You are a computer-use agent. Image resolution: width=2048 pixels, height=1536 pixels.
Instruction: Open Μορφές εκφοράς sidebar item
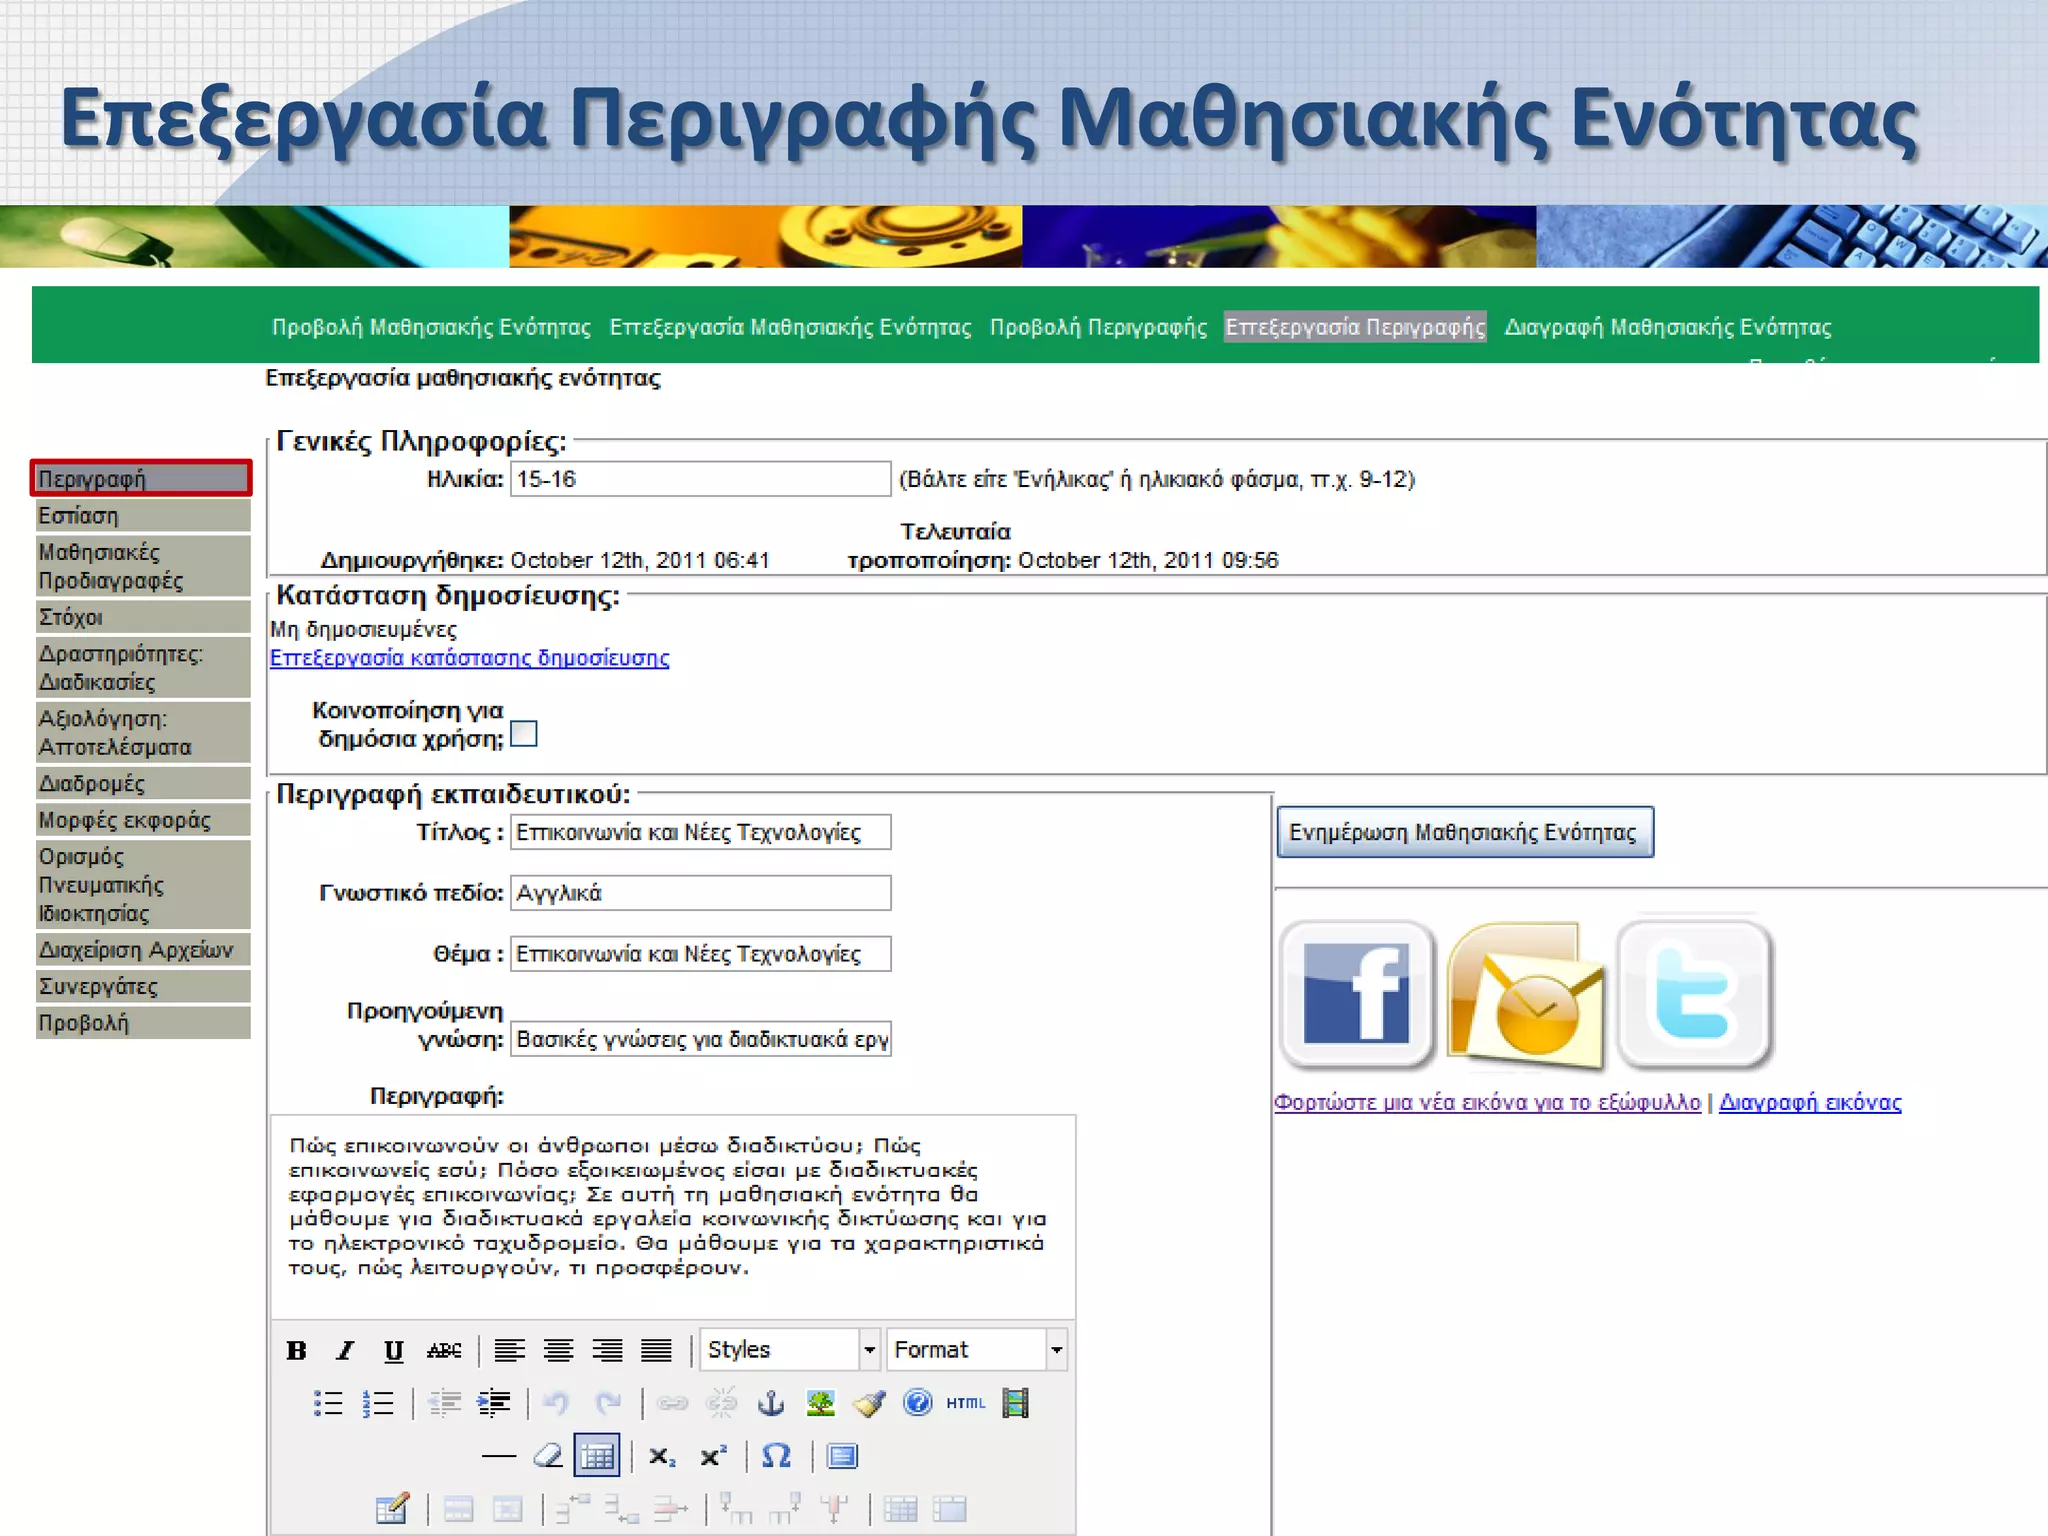pos(143,820)
